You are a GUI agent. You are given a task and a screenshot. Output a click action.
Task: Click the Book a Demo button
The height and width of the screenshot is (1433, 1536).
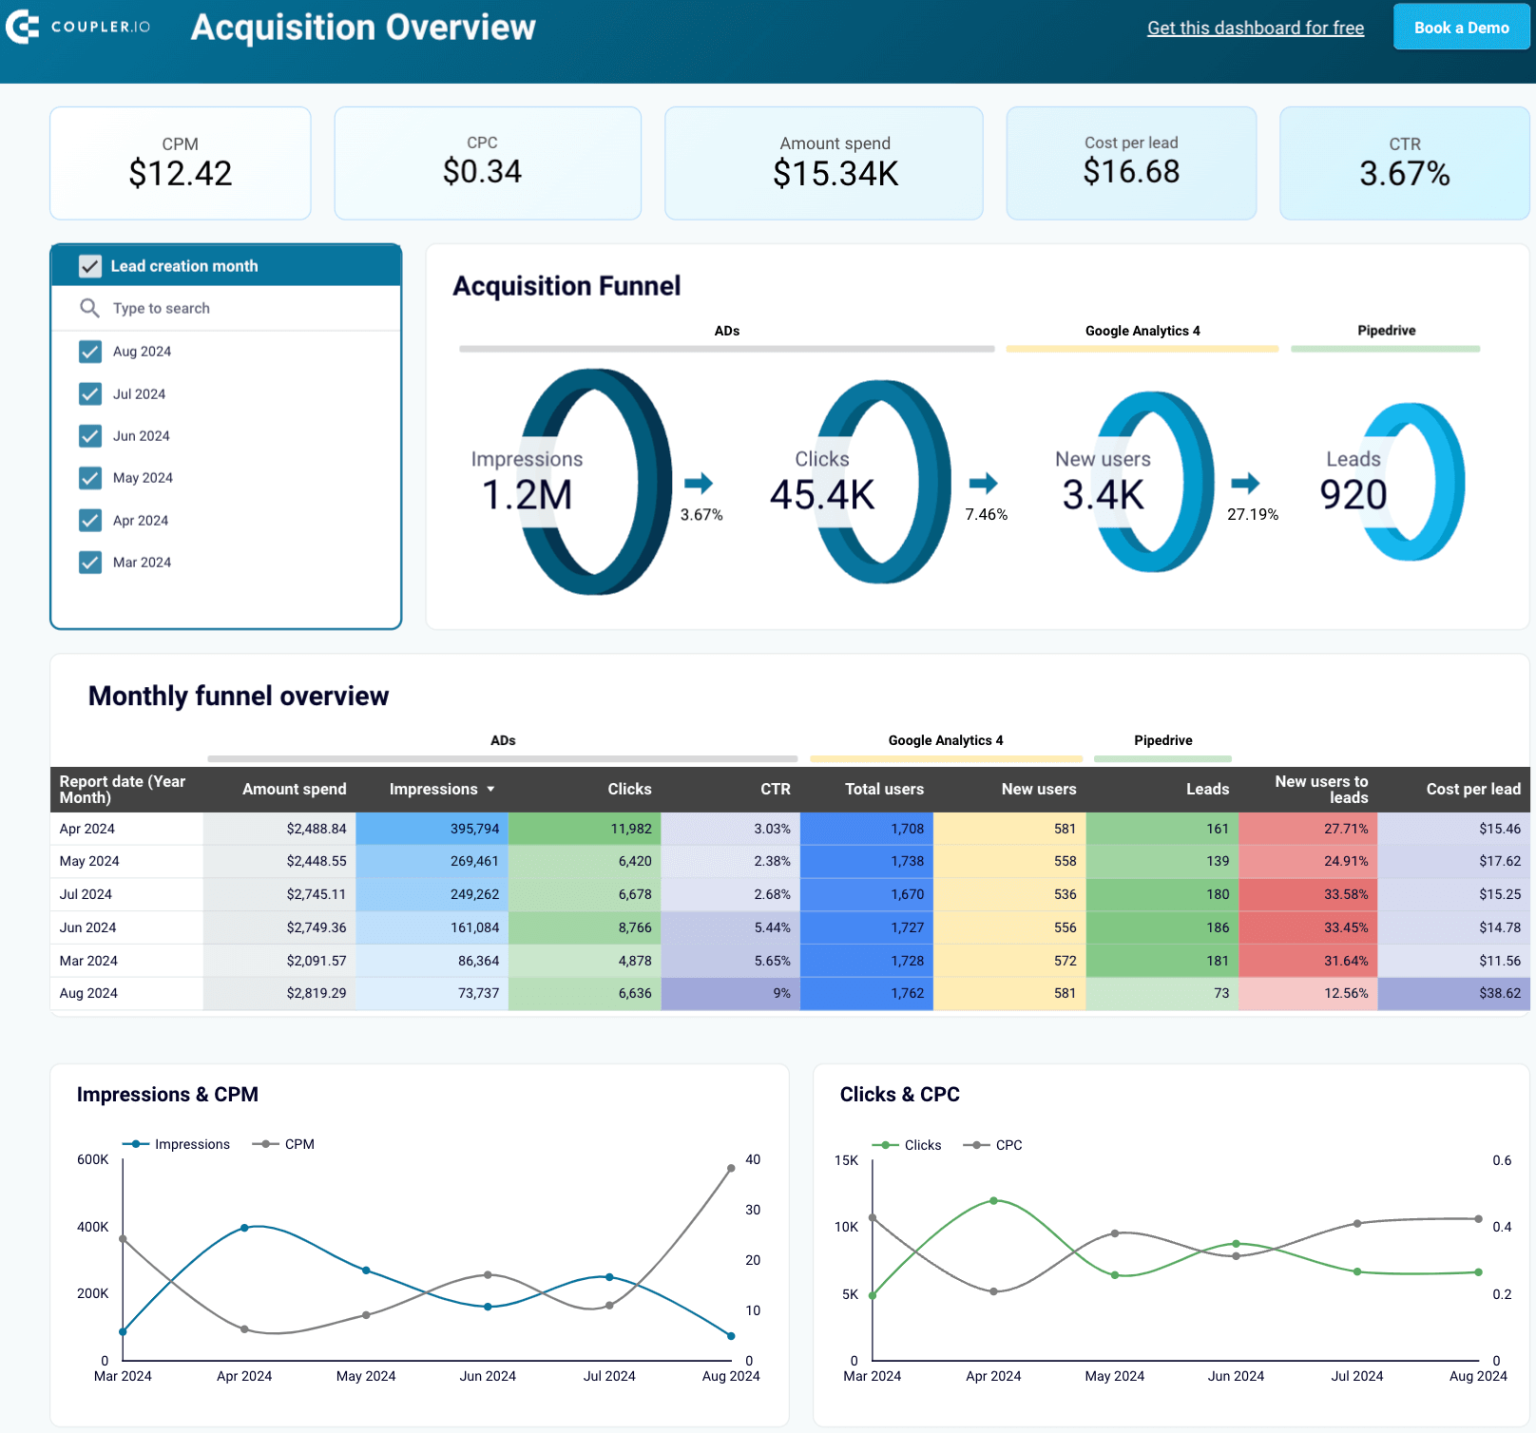(1461, 27)
